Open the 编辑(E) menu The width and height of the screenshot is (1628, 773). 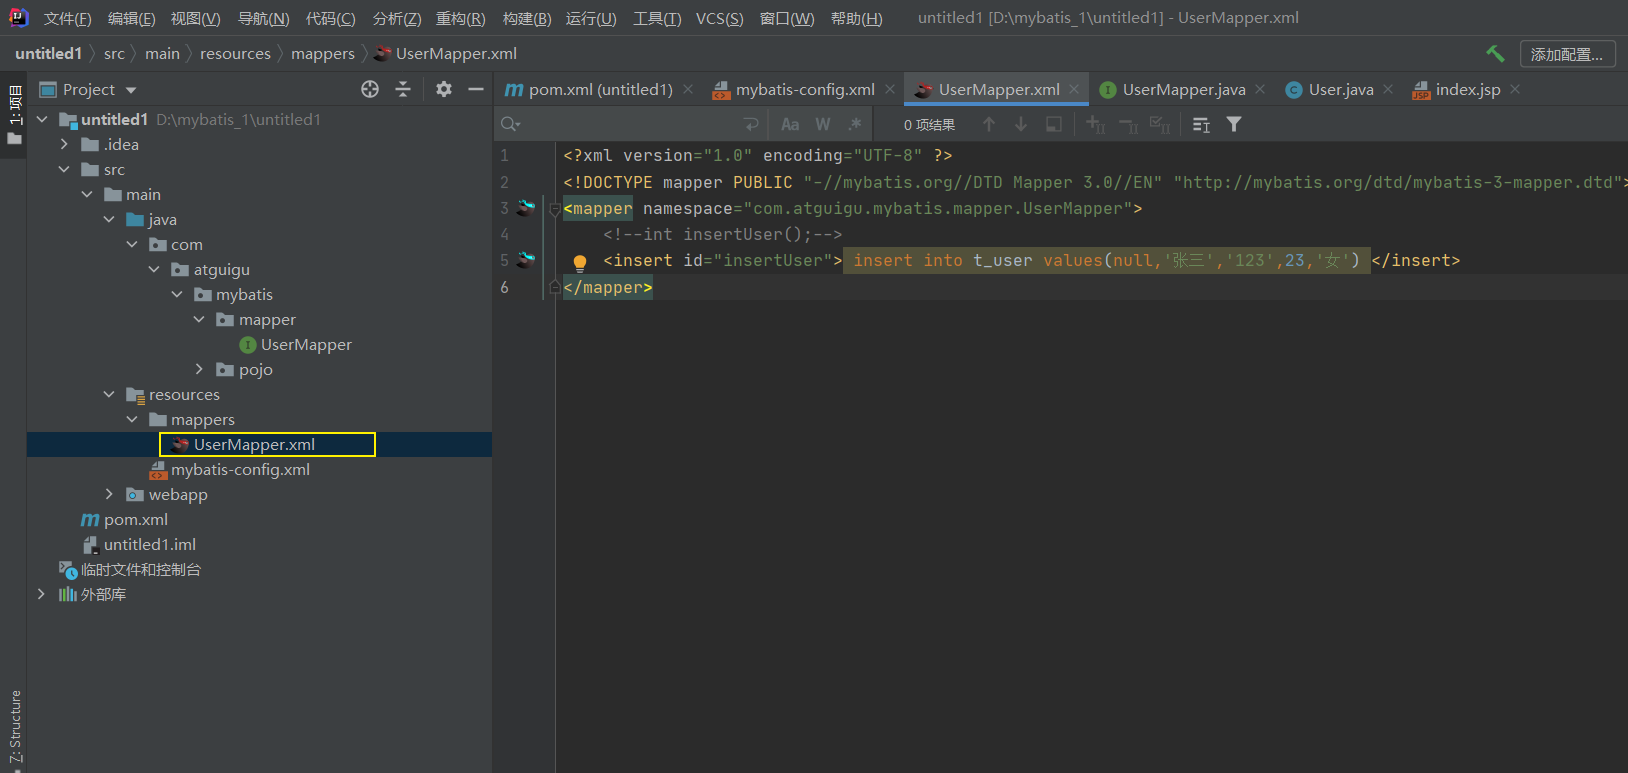(x=131, y=18)
